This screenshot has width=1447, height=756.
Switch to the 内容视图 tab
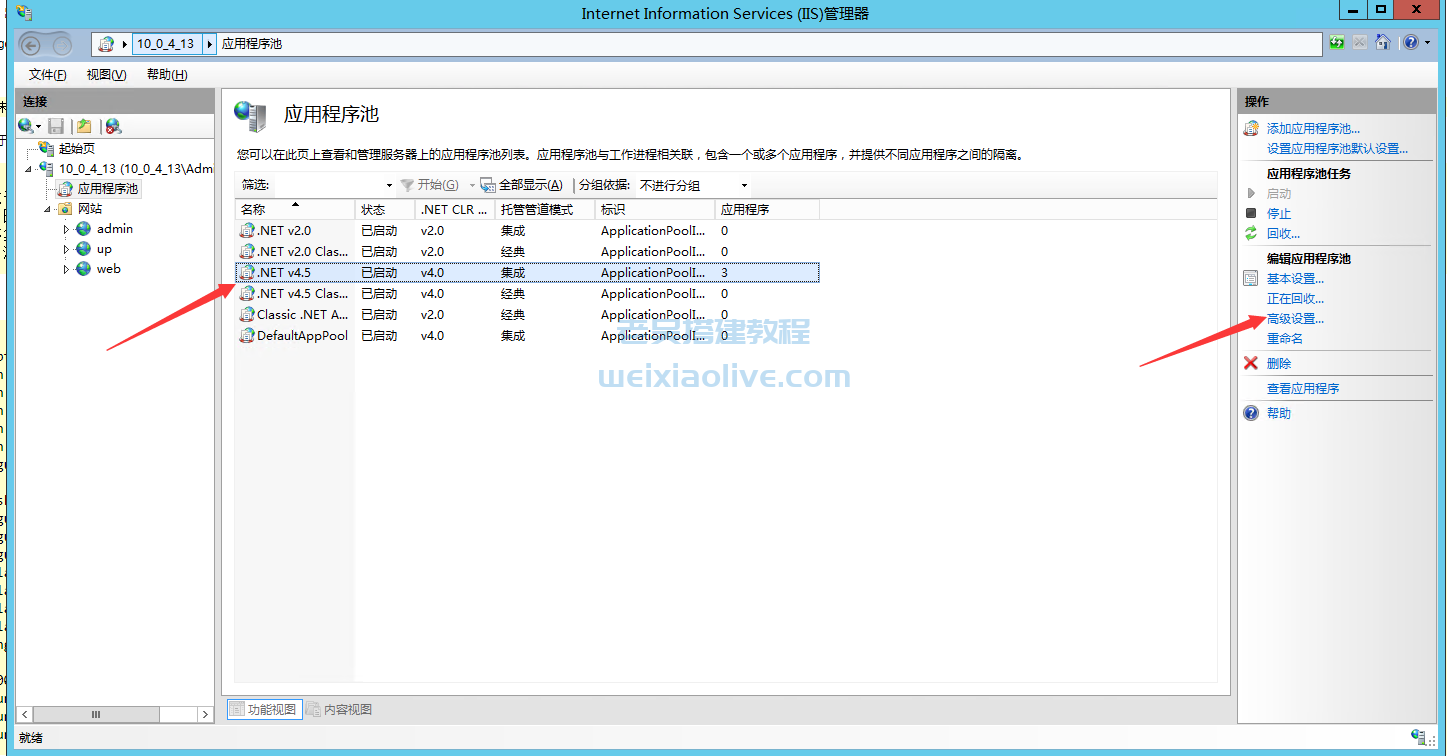pos(347,710)
